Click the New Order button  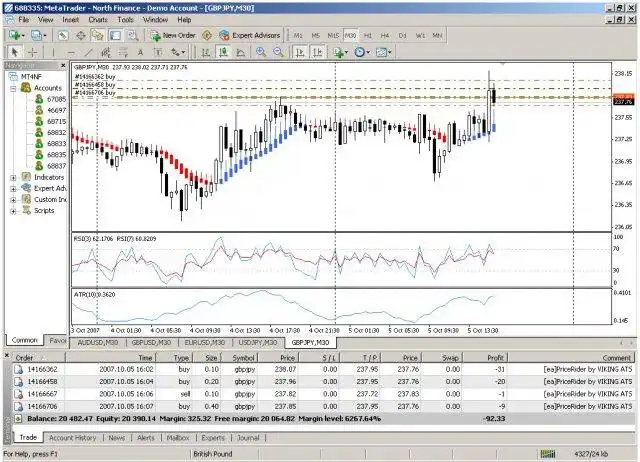(173, 36)
